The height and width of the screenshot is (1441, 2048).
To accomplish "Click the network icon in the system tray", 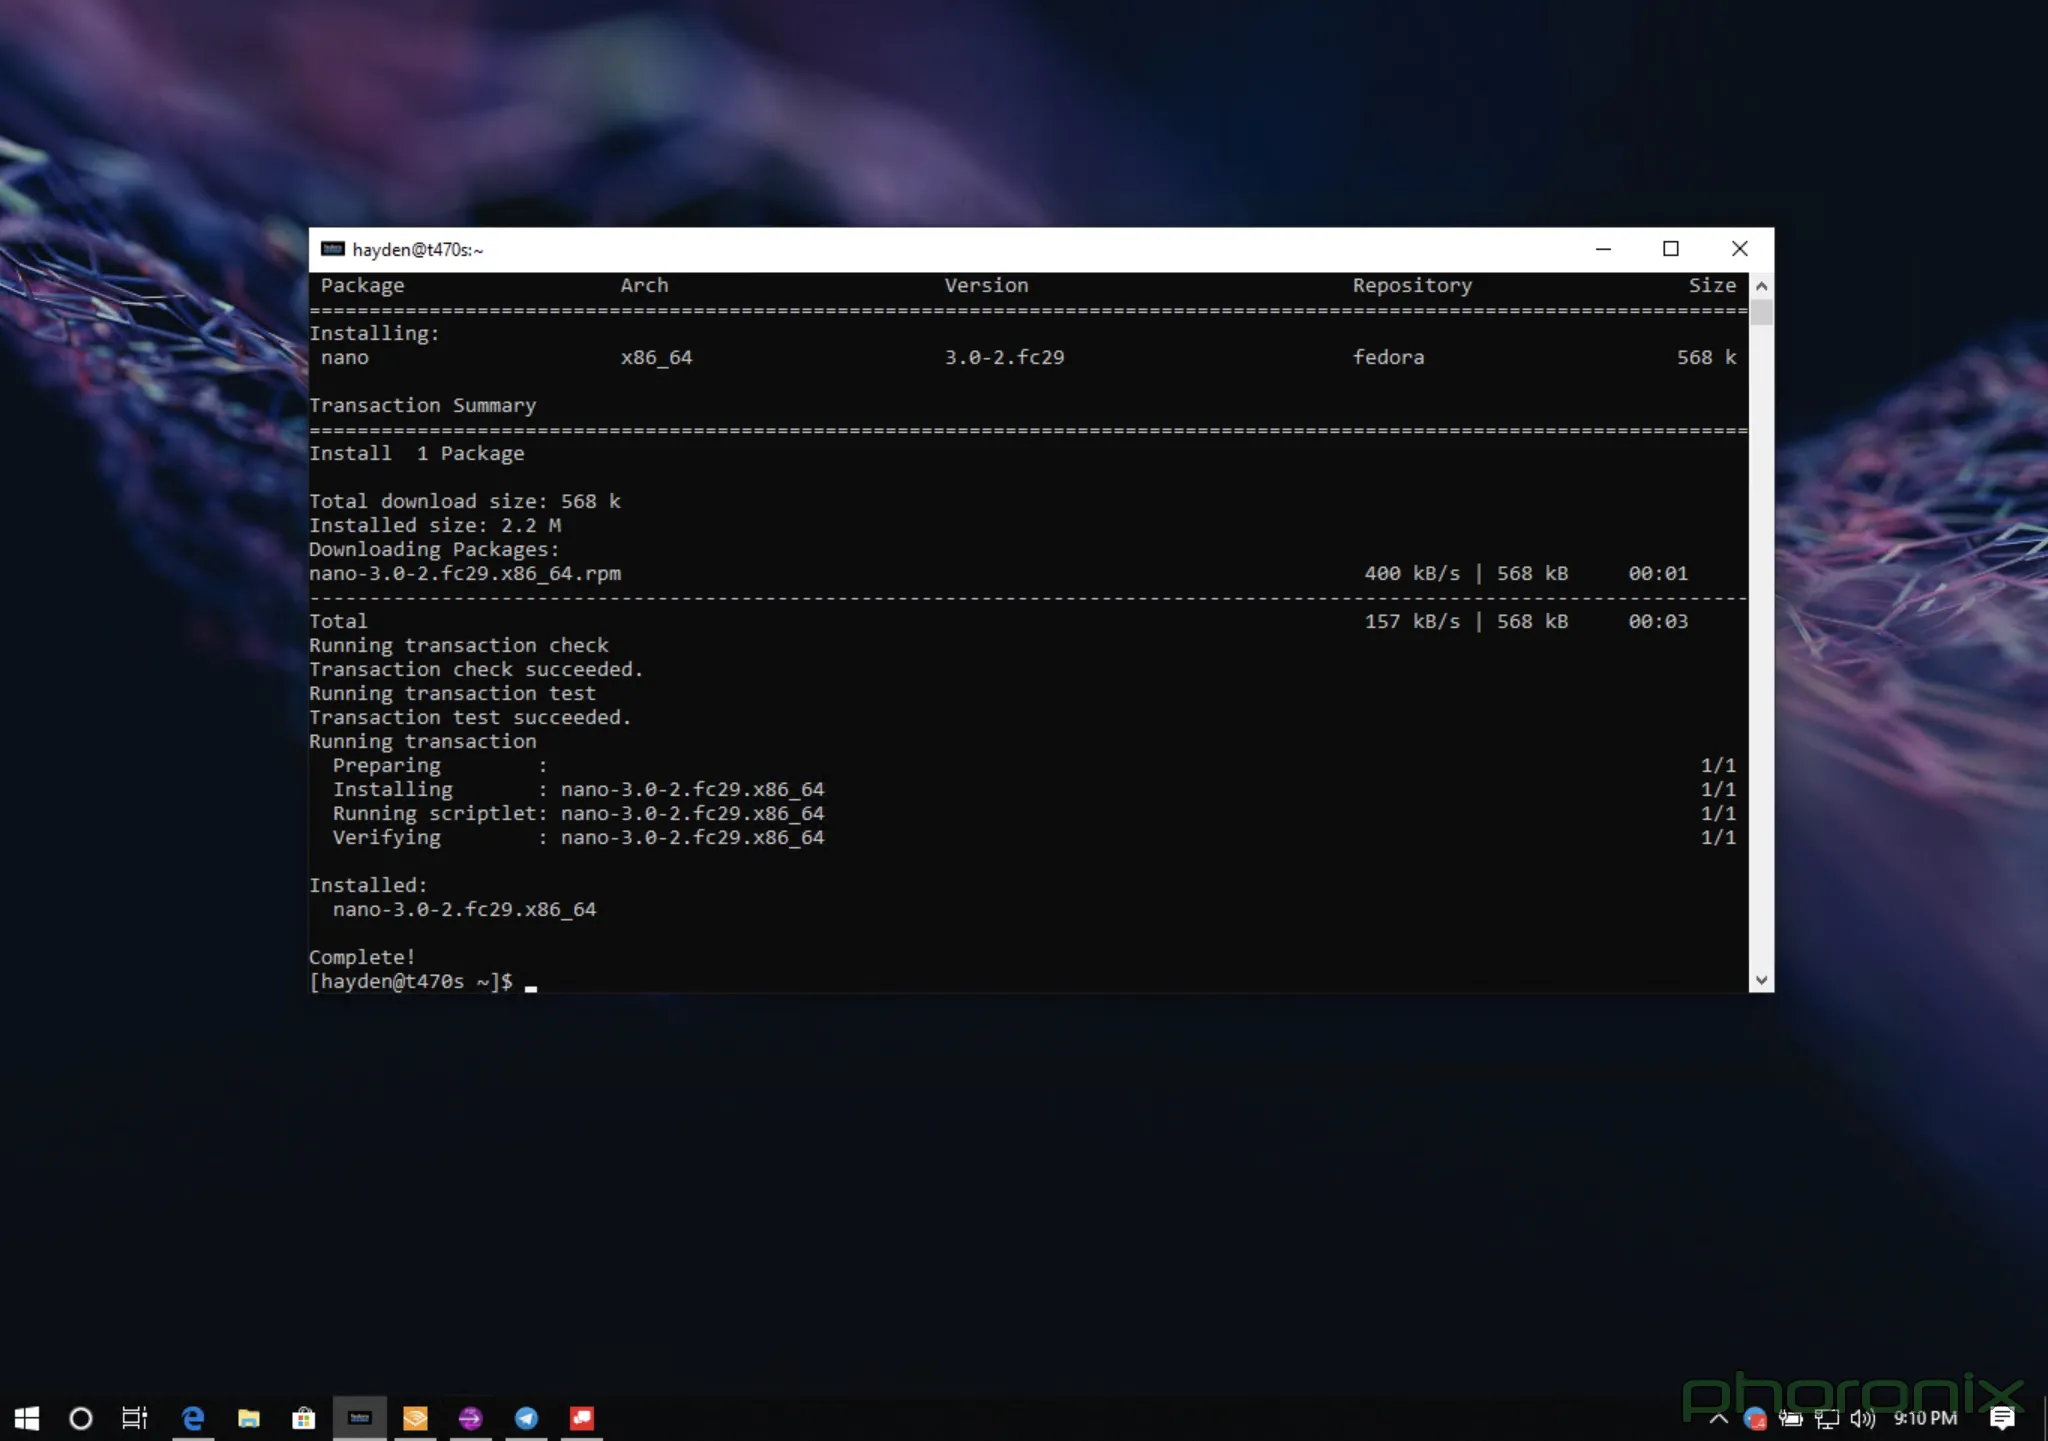I will [x=1826, y=1419].
